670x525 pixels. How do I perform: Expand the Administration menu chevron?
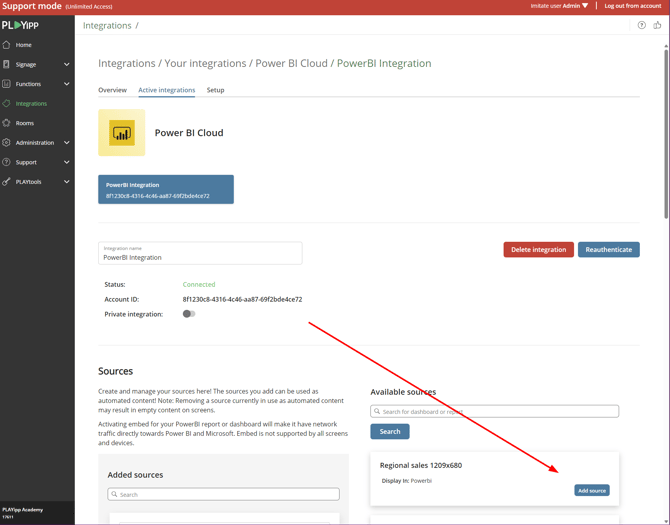click(67, 143)
